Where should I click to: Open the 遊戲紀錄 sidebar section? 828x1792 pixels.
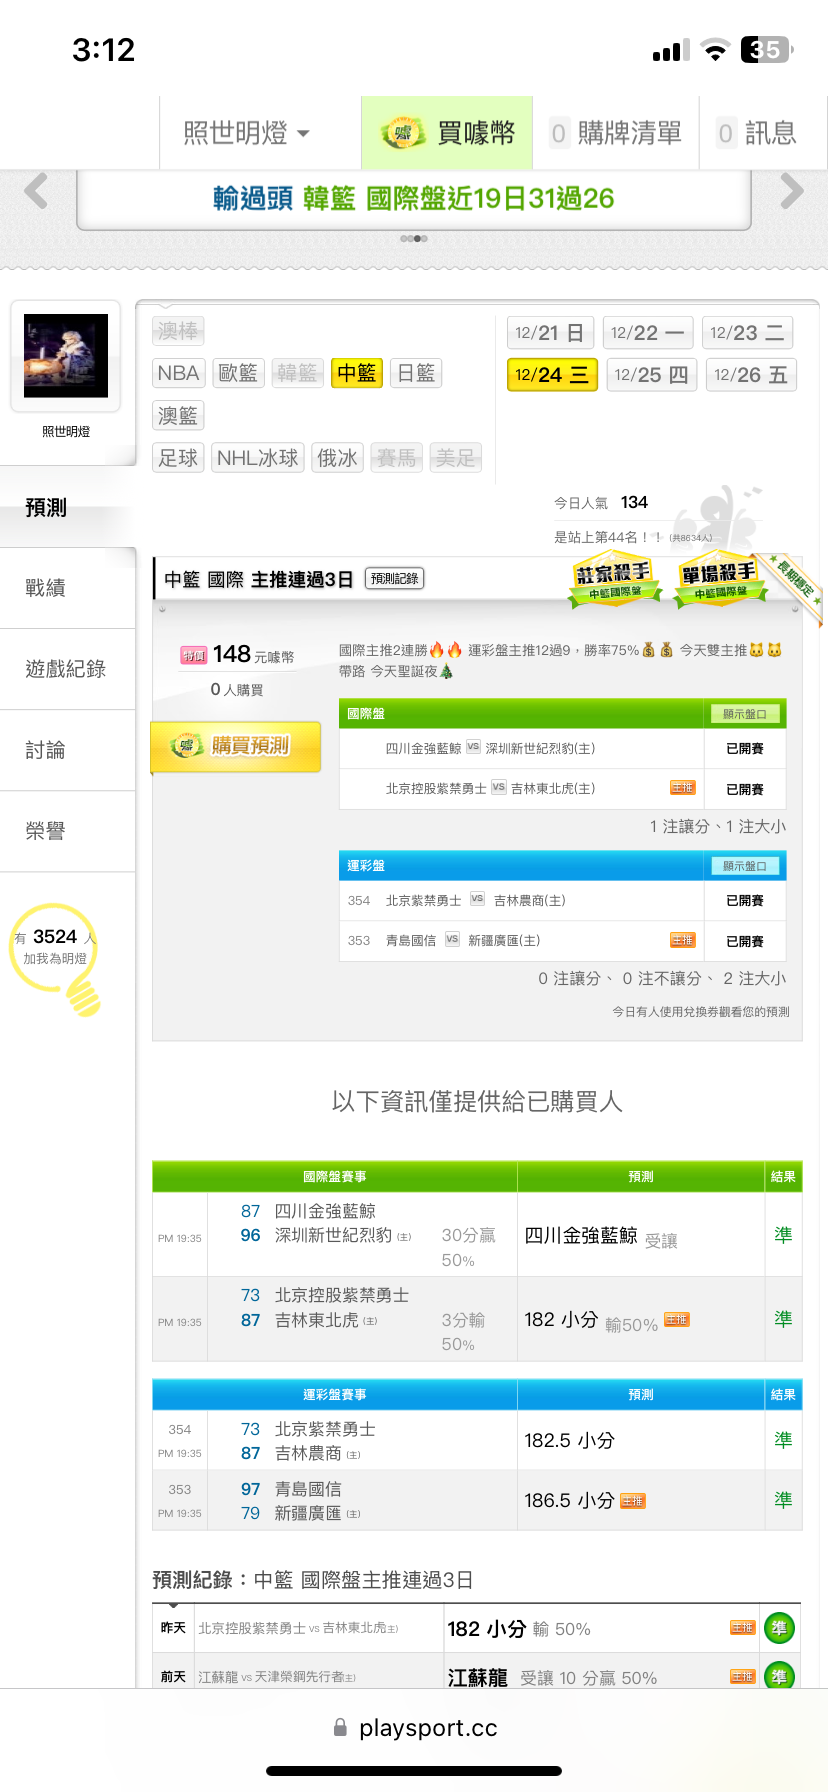point(68,669)
